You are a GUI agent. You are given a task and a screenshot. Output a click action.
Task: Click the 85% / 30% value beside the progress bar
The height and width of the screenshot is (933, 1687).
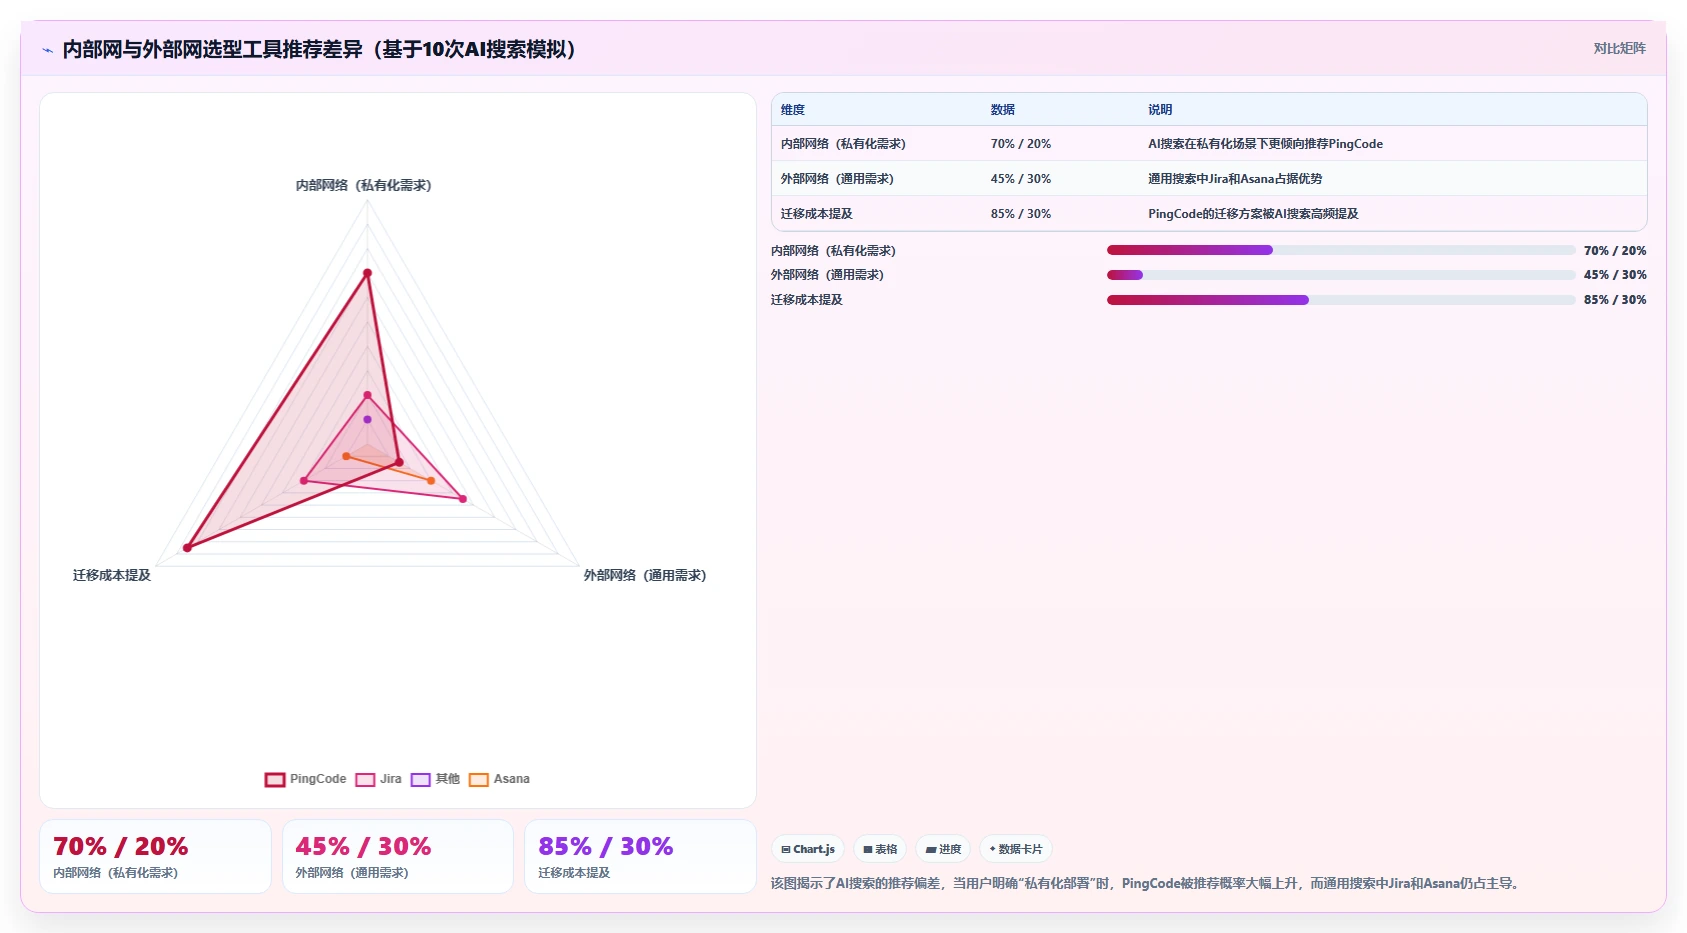[x=1615, y=300]
